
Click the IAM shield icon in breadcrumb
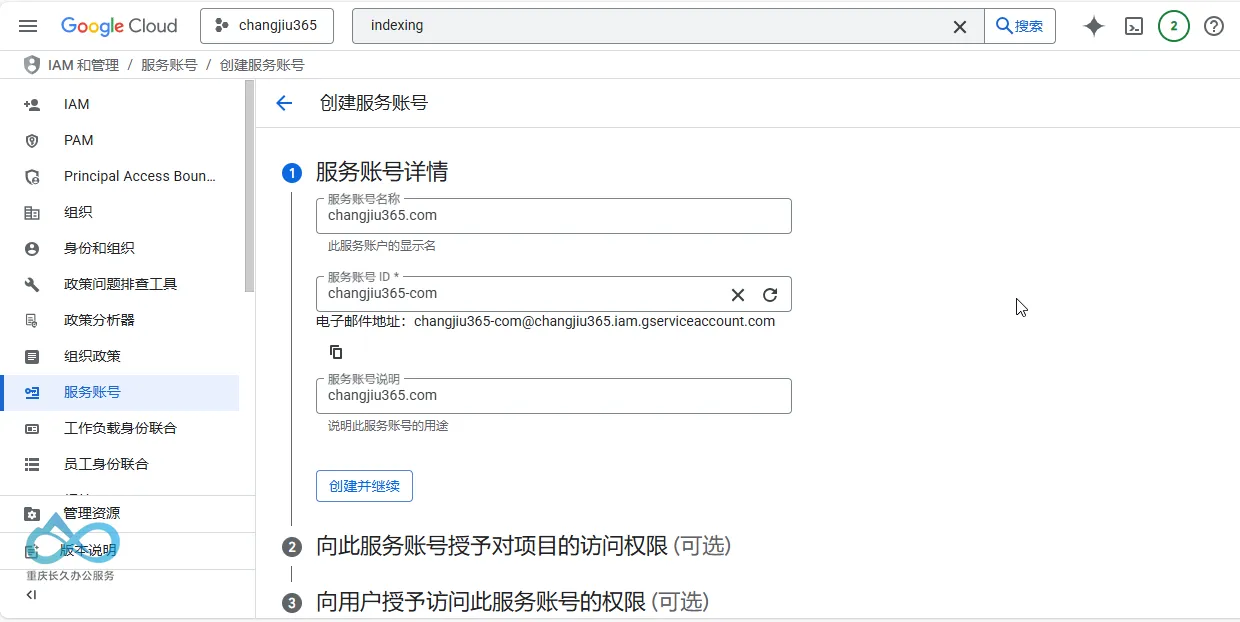[32, 65]
